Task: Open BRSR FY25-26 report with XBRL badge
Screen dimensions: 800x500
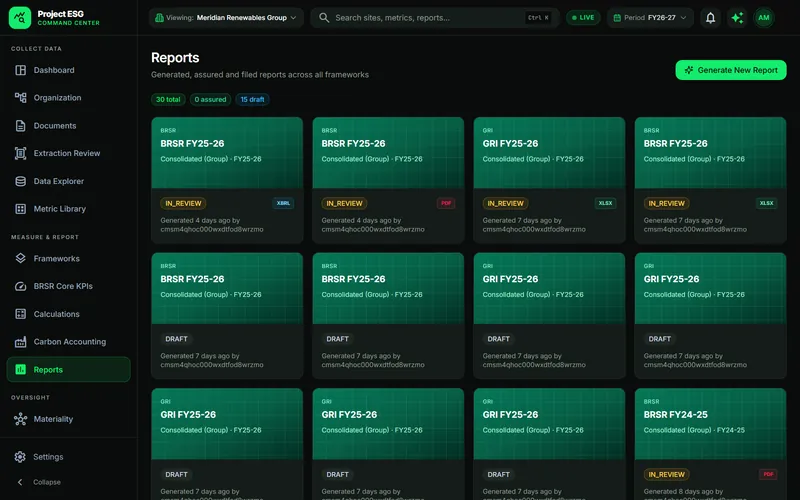Action: click(x=227, y=180)
